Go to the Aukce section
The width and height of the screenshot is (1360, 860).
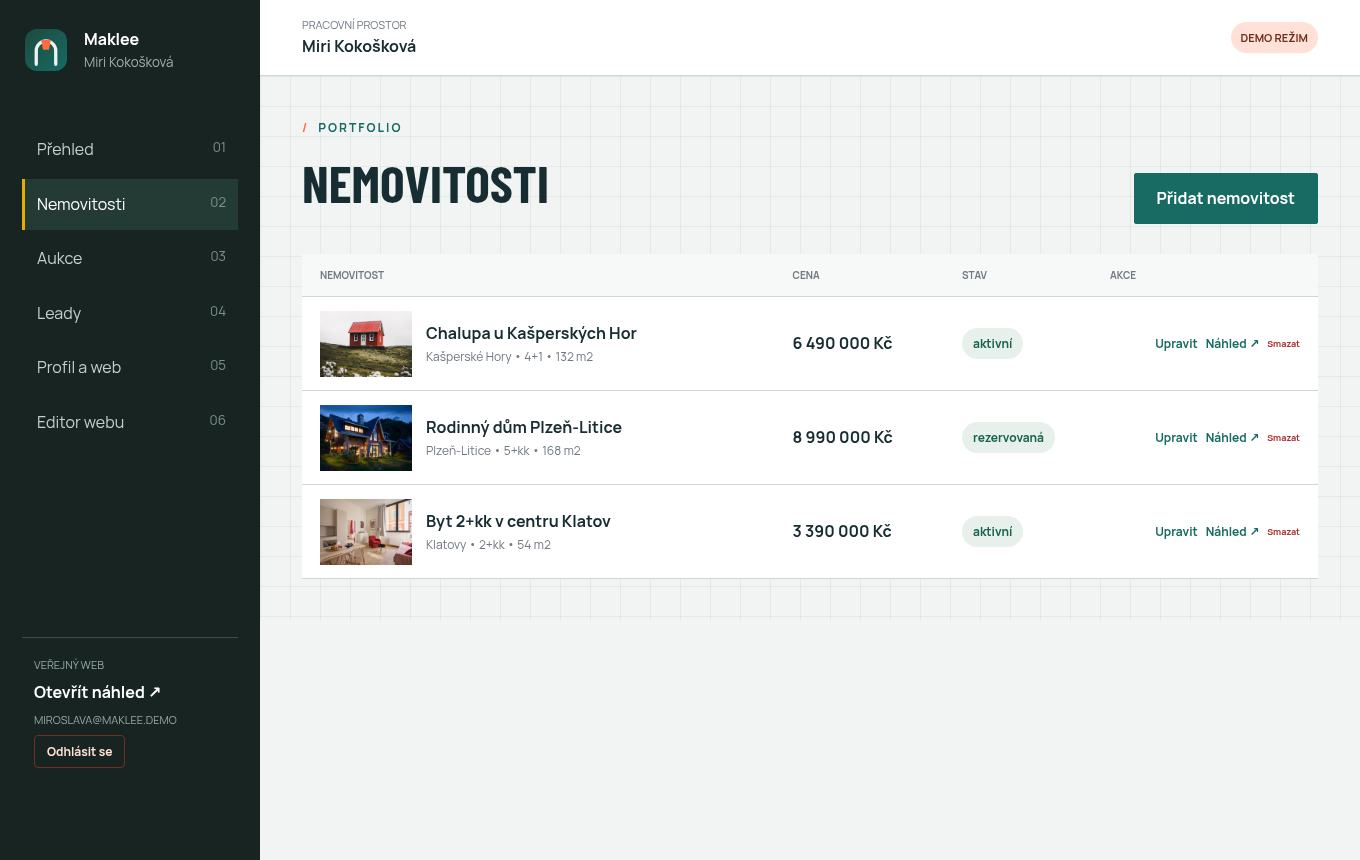[130, 258]
